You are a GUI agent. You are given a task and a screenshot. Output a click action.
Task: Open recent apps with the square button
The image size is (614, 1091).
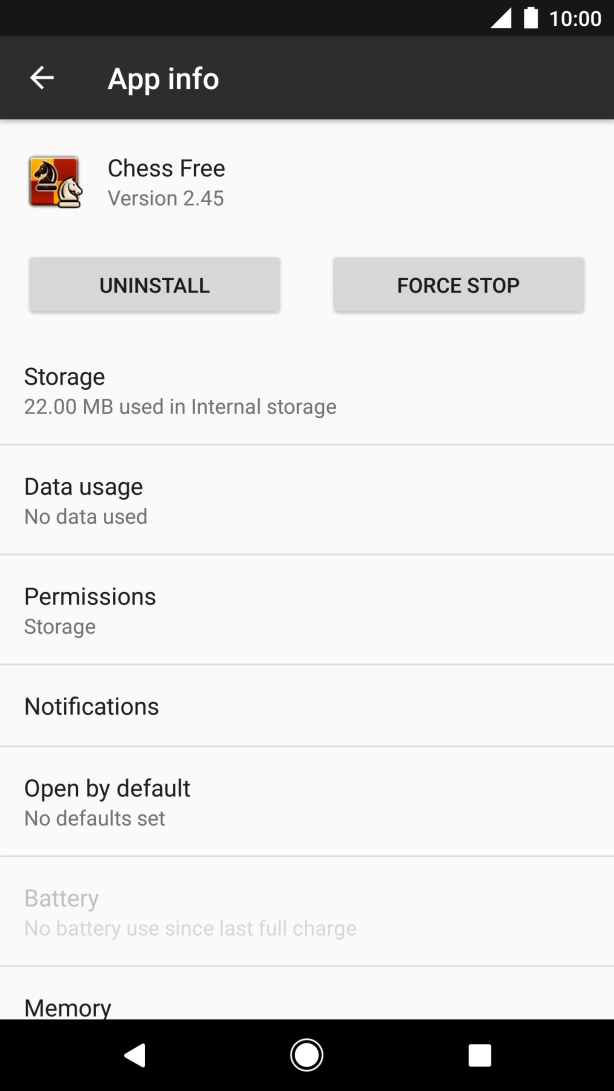click(x=480, y=1055)
